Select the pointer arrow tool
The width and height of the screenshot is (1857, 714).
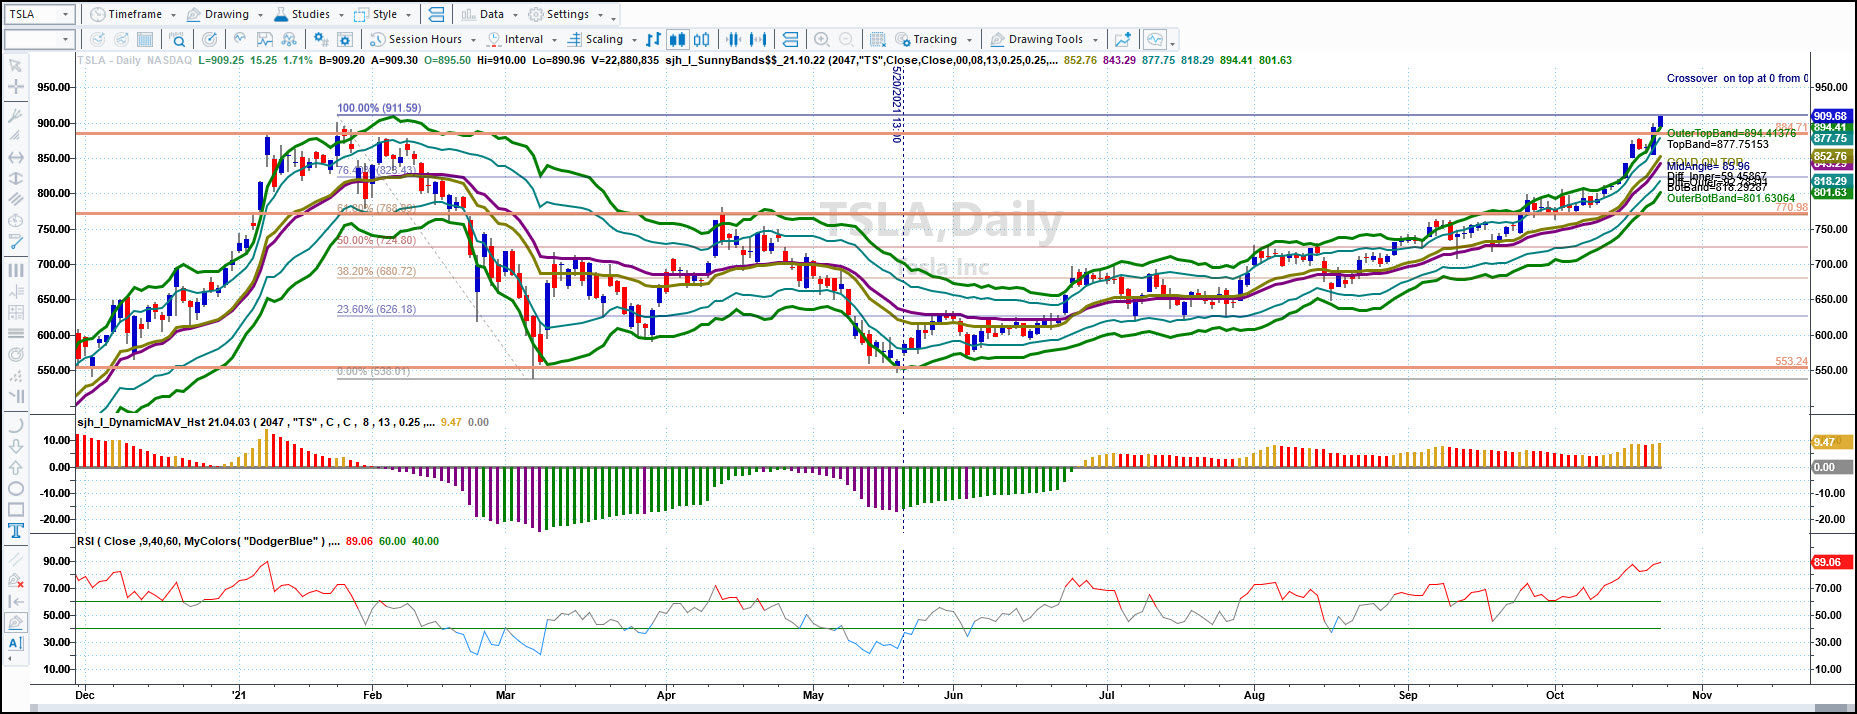click(15, 65)
